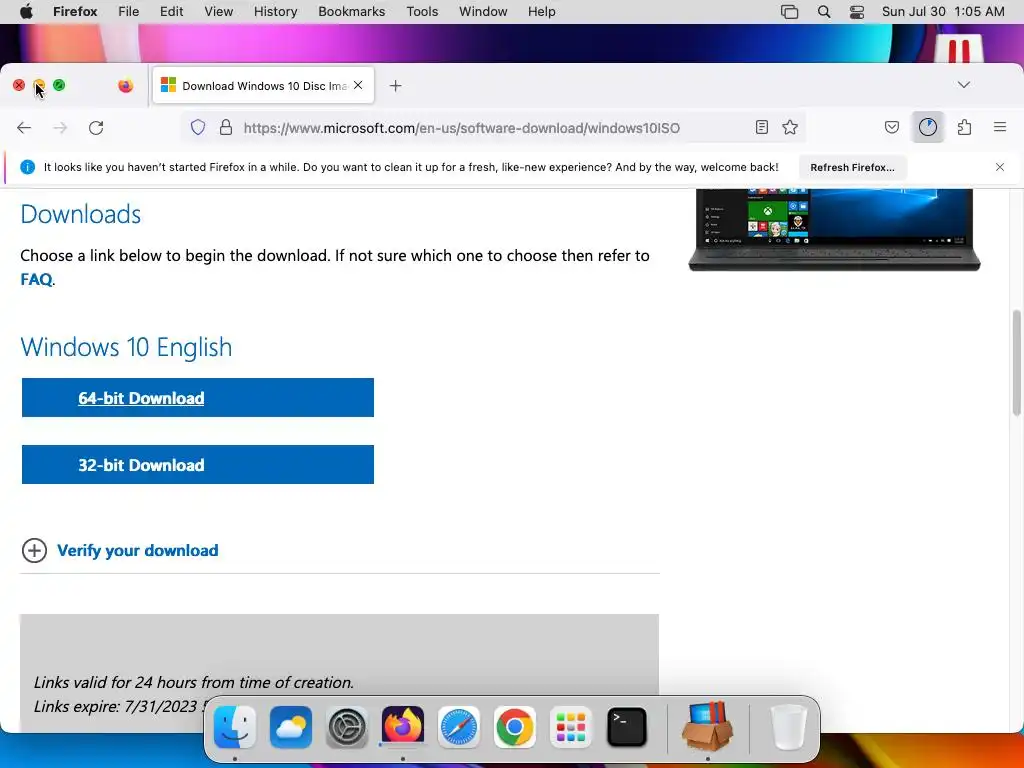Save page to Pocket
The image size is (1024, 768).
tap(892, 127)
